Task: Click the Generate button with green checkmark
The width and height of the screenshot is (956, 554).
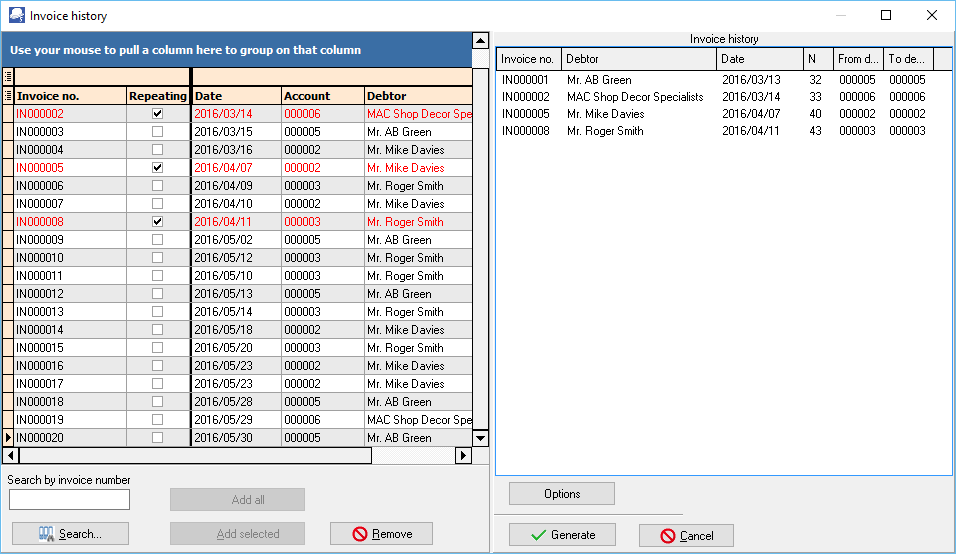Action: pyautogui.click(x=562, y=535)
